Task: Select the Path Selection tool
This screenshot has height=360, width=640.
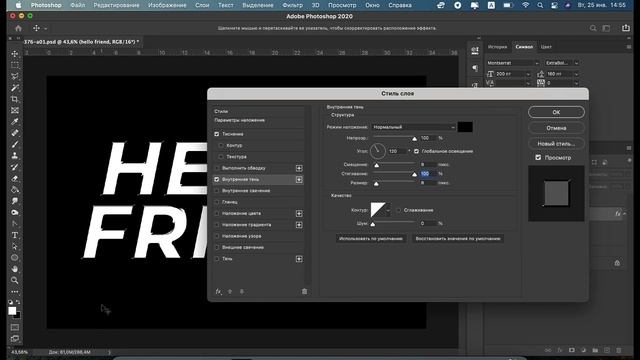Action: [15, 247]
